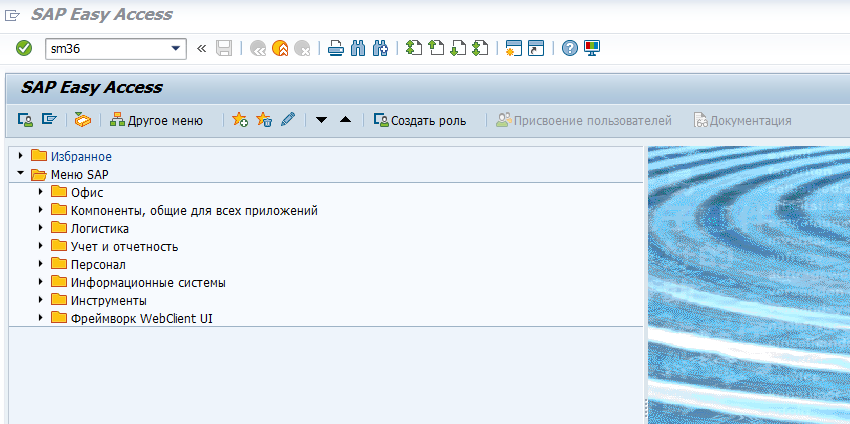Click the Create New Session icon
Viewport: 850px width, 424px height.
514,48
